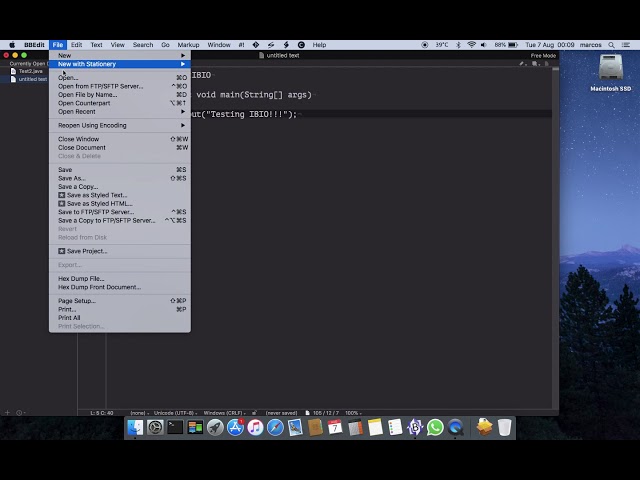Click the L:5 C:40 cursor position
This screenshot has height=480, width=640.
click(102, 413)
